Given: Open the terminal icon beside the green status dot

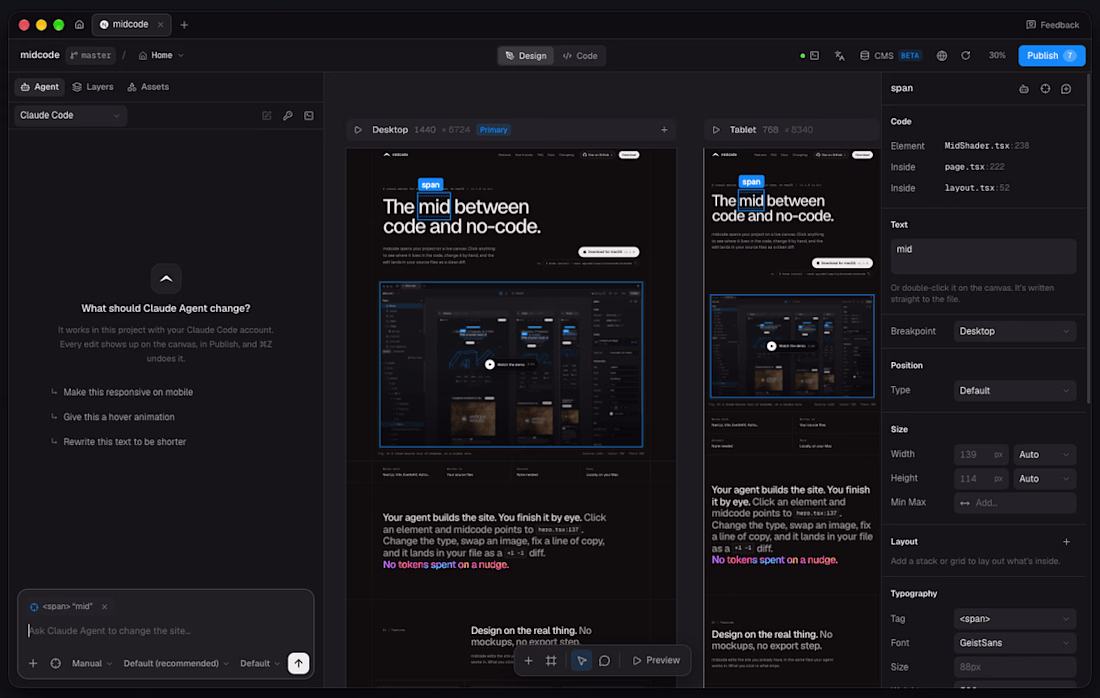Looking at the screenshot, I should 814,55.
